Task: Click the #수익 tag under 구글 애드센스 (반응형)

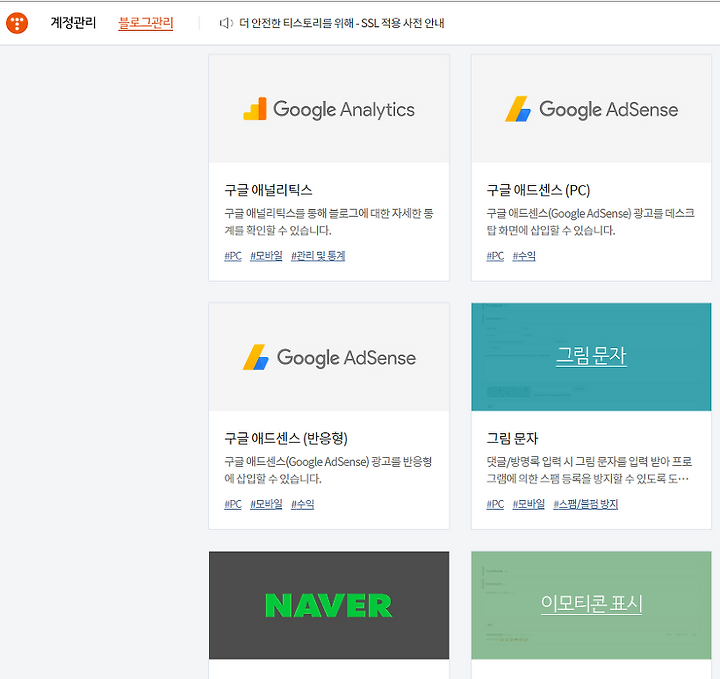Action: 303,504
